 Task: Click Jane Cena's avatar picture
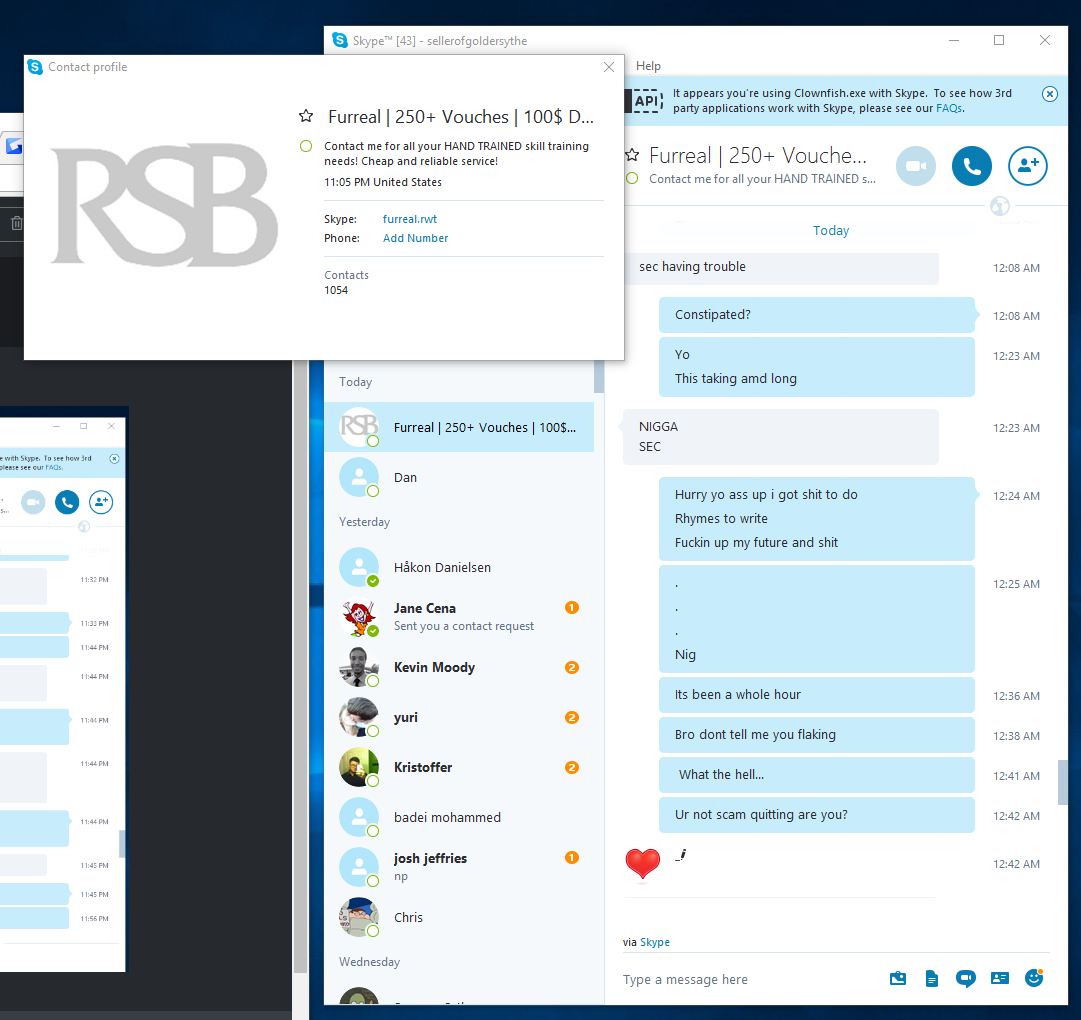click(x=359, y=617)
